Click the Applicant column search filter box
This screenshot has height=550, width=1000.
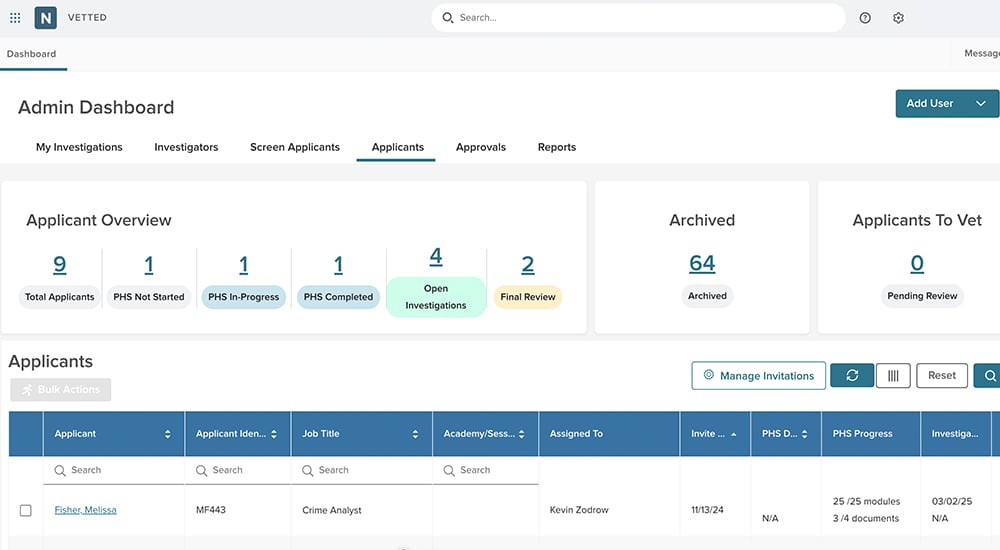coord(115,470)
